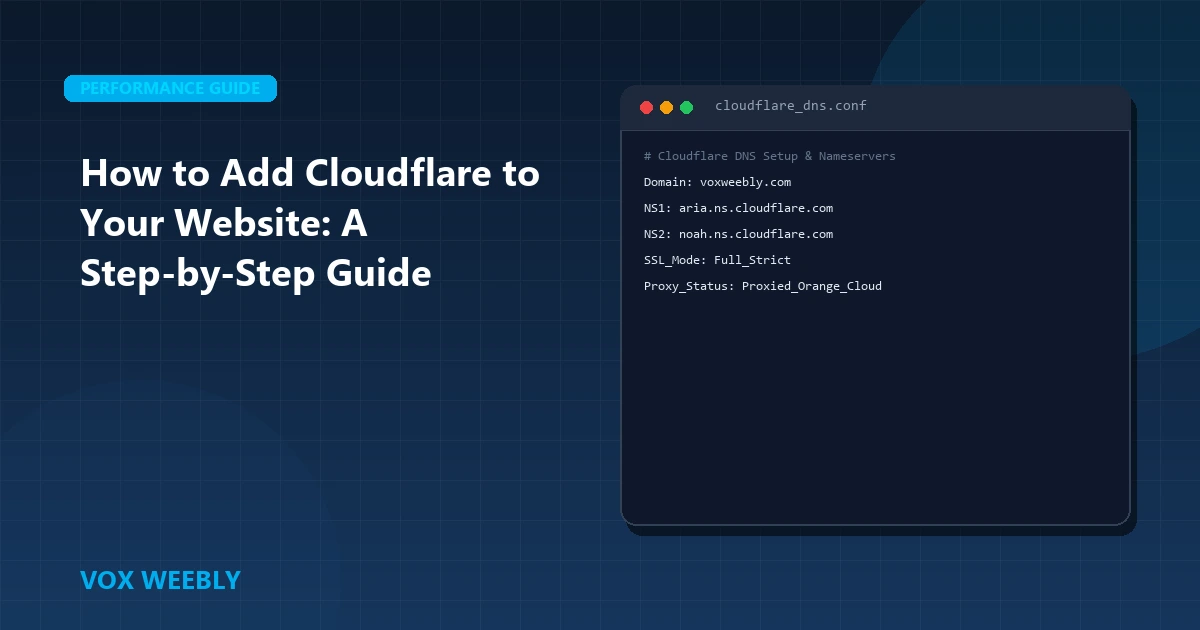
Task: Click the line "Domain: voxweebly.com"
Action: pyautogui.click(x=717, y=183)
